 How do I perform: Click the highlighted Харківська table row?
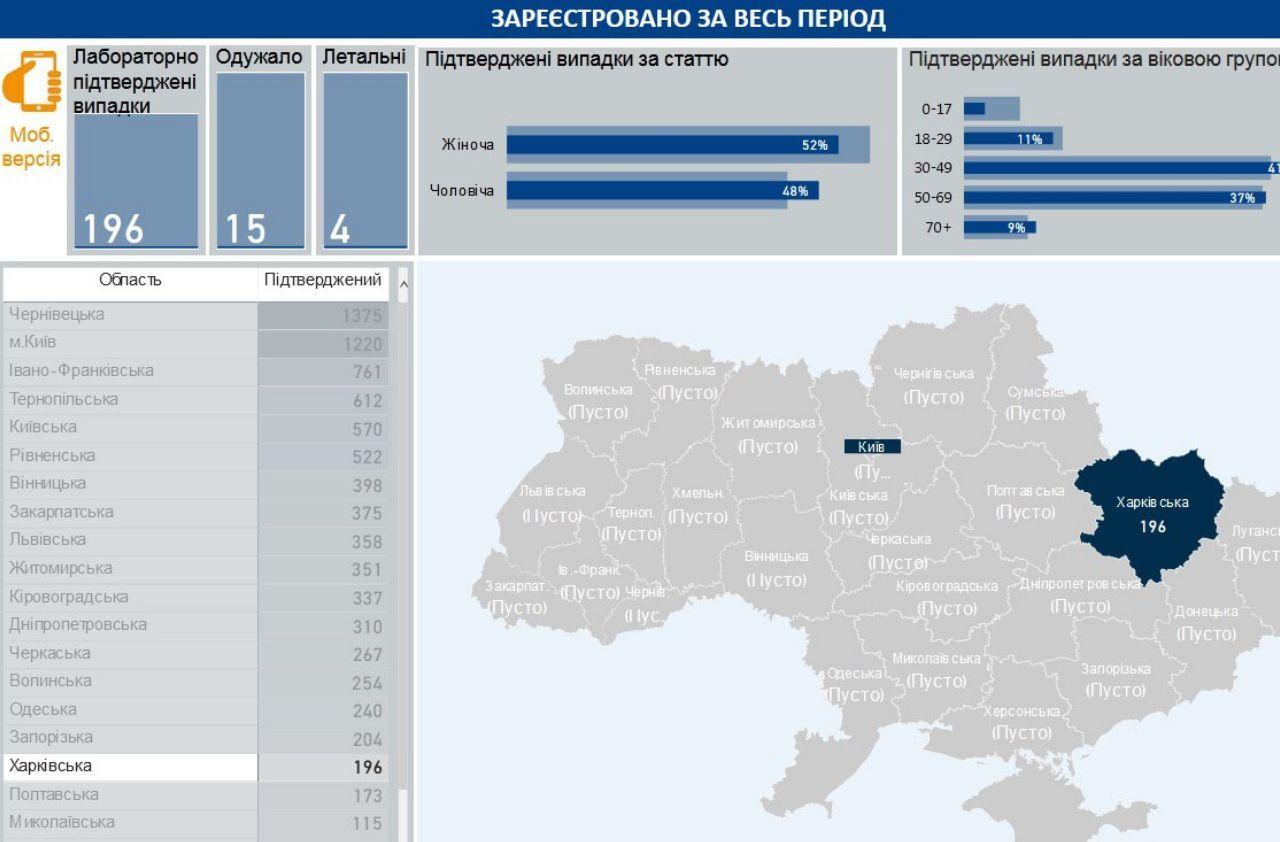click(x=130, y=767)
